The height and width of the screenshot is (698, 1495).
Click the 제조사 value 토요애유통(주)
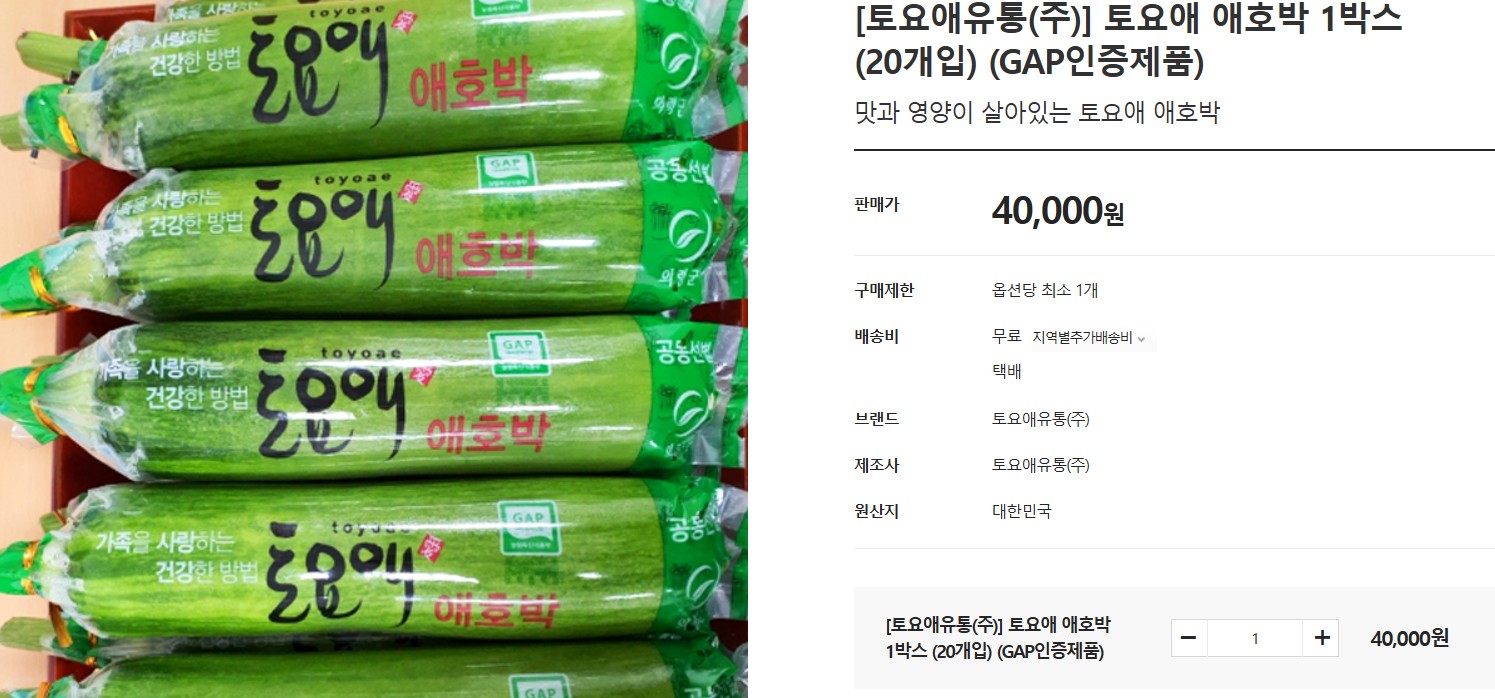click(1041, 465)
